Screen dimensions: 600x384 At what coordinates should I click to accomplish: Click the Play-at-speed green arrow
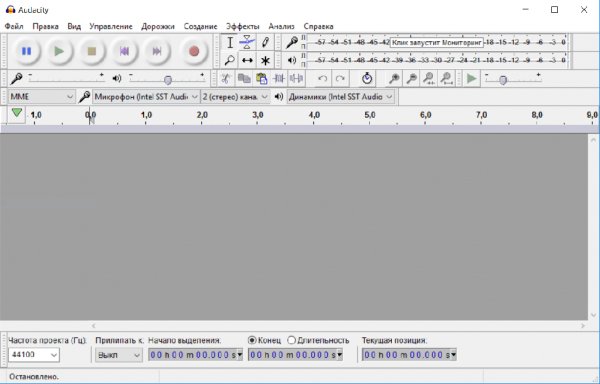tap(471, 79)
